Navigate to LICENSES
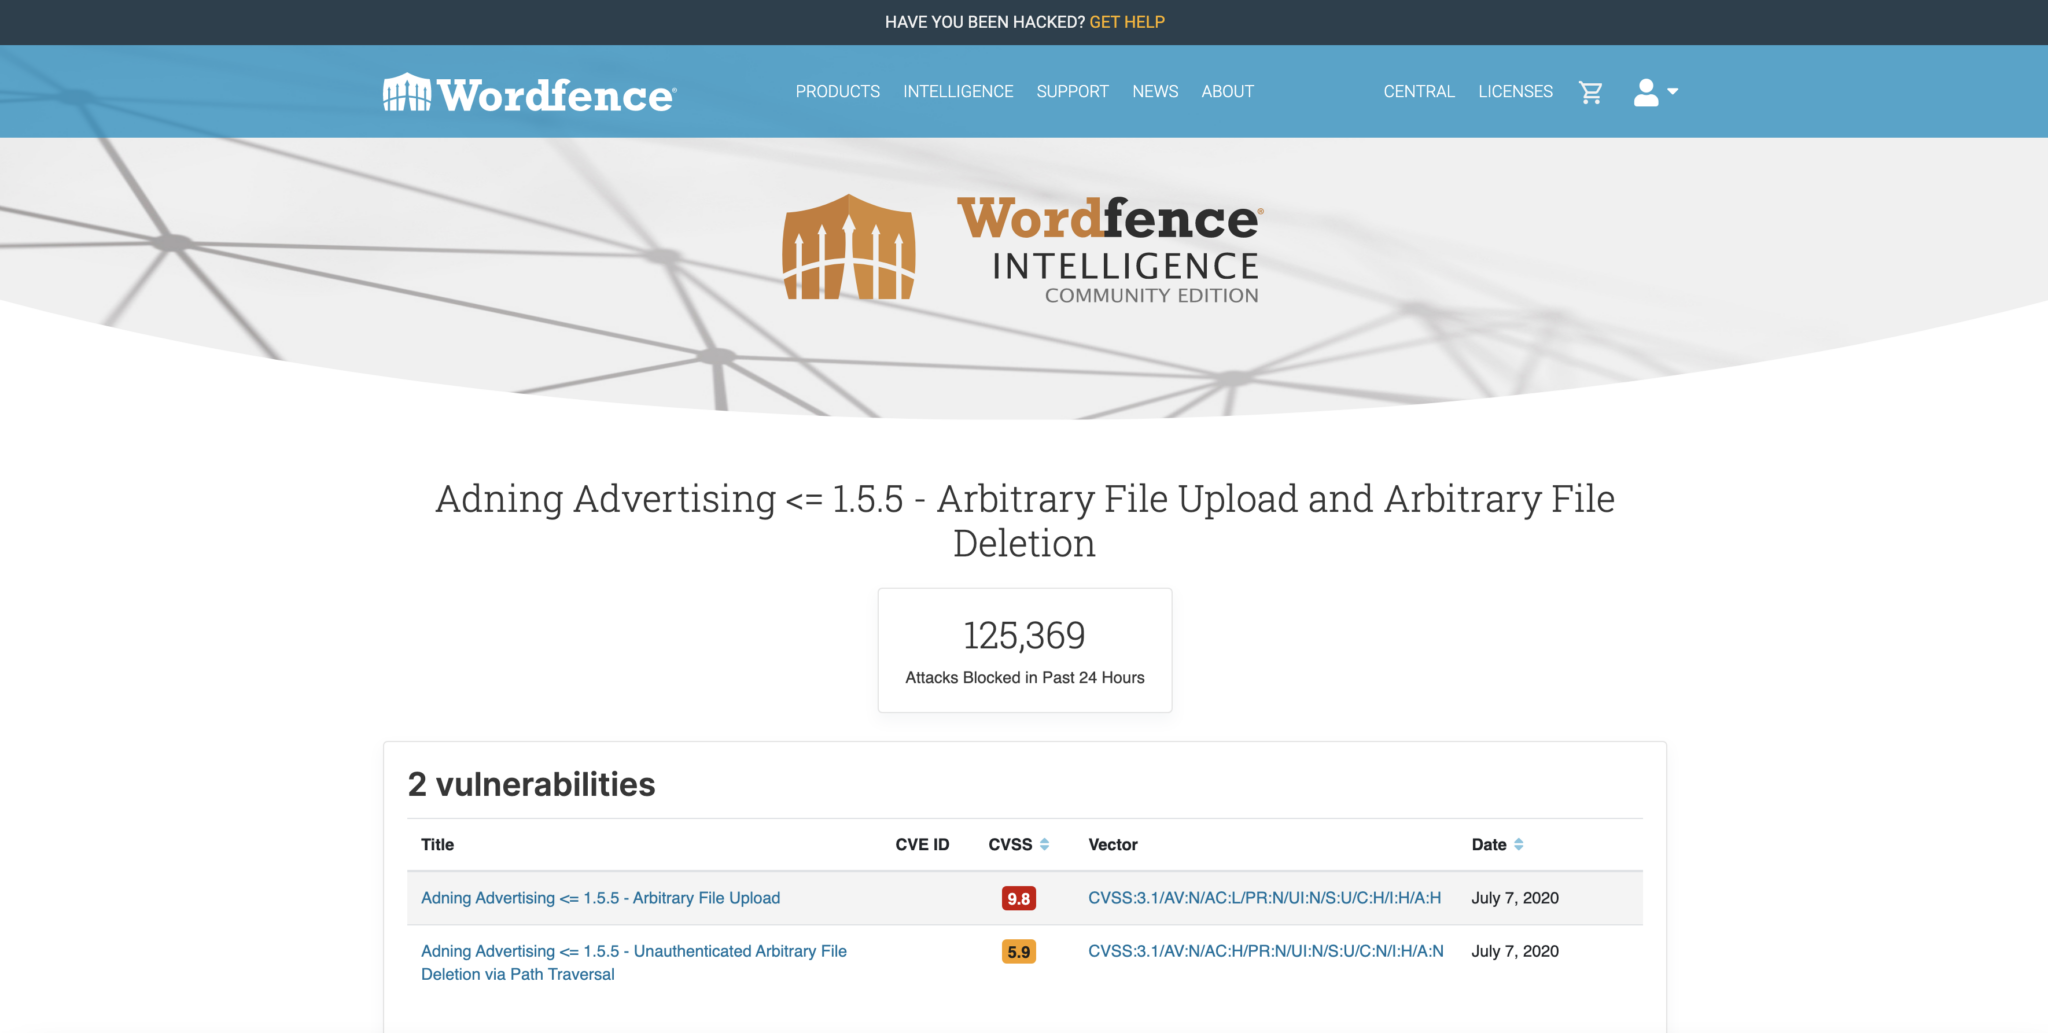The width and height of the screenshot is (2048, 1033). tap(1515, 91)
